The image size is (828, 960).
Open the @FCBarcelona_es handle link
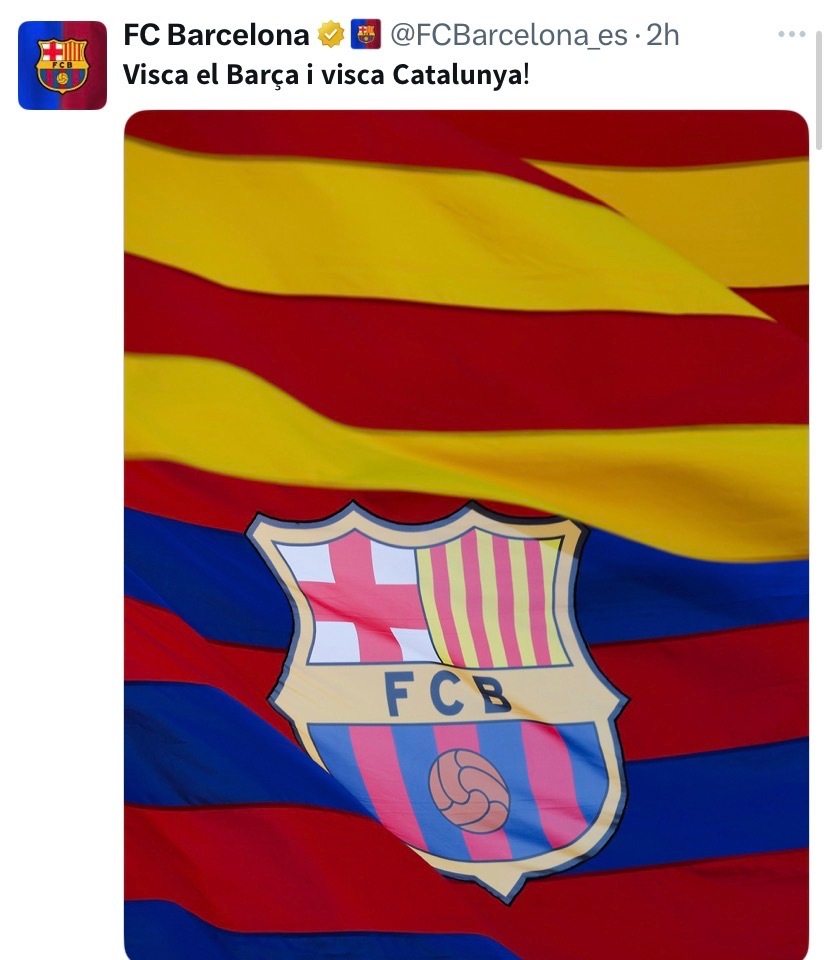point(509,36)
